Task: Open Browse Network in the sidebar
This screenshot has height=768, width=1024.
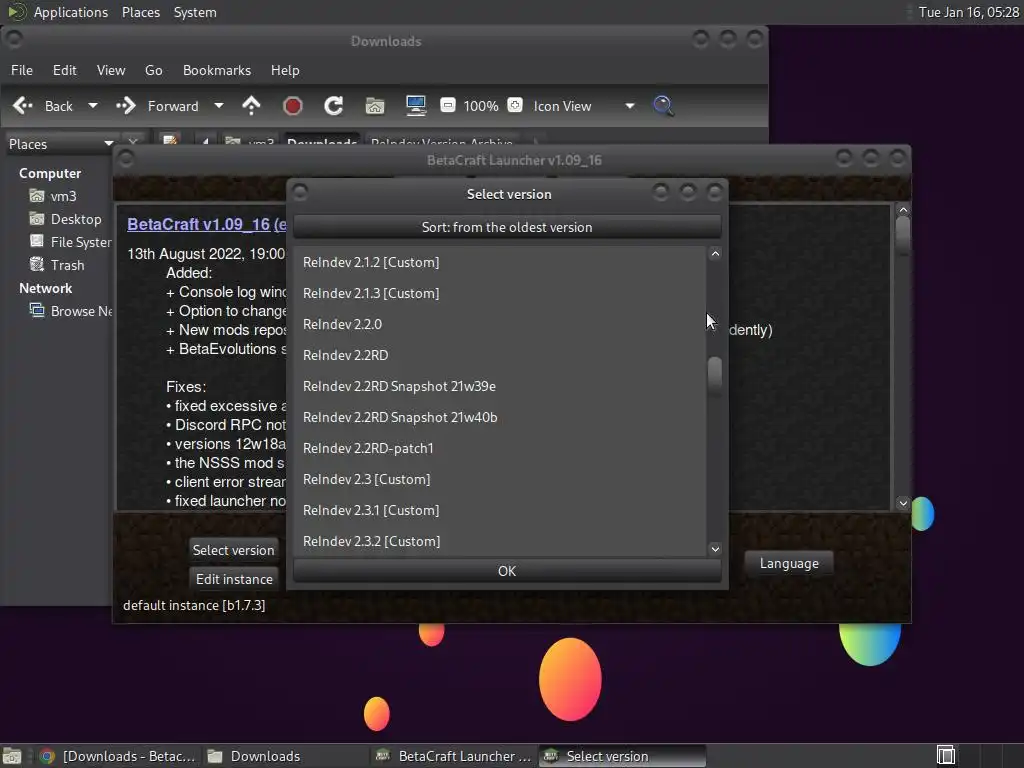Action: (71, 312)
